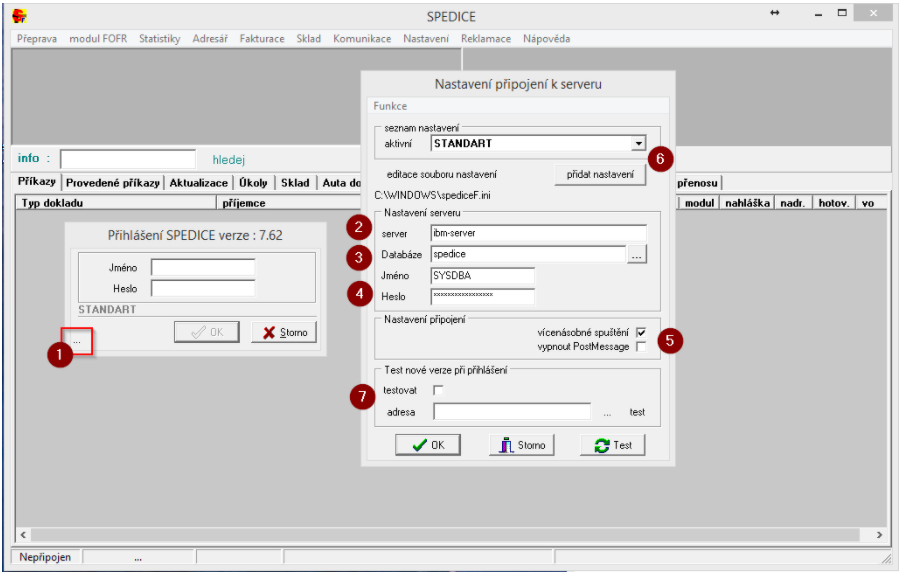Open the Nastavení menu

coord(426,39)
